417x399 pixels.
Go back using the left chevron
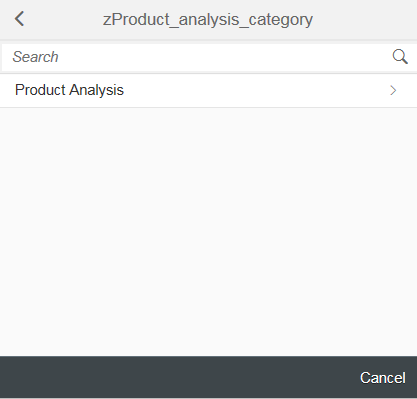(19, 19)
